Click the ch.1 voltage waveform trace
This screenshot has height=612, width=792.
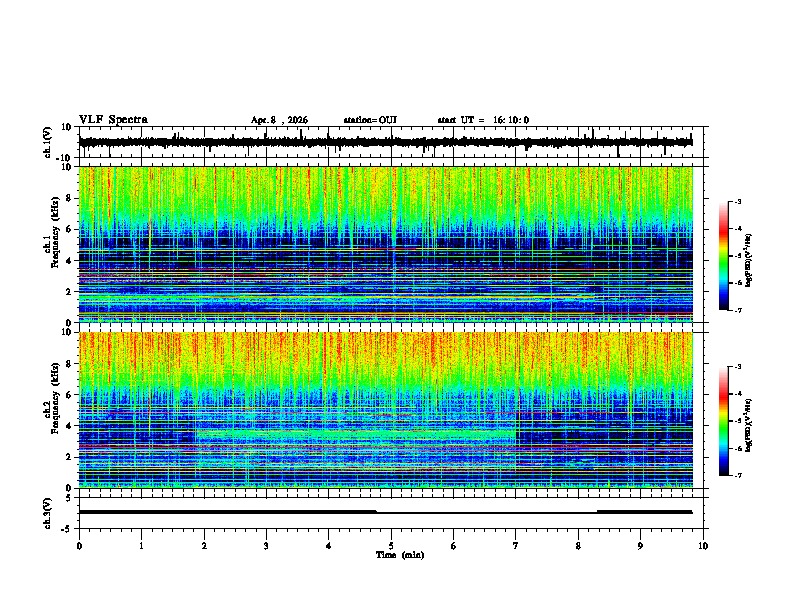click(386, 142)
